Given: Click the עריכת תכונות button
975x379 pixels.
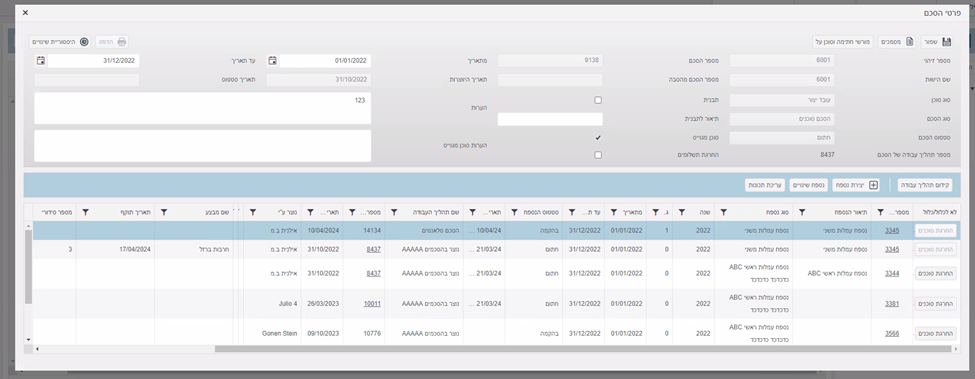Looking at the screenshot, I should tap(765, 185).
